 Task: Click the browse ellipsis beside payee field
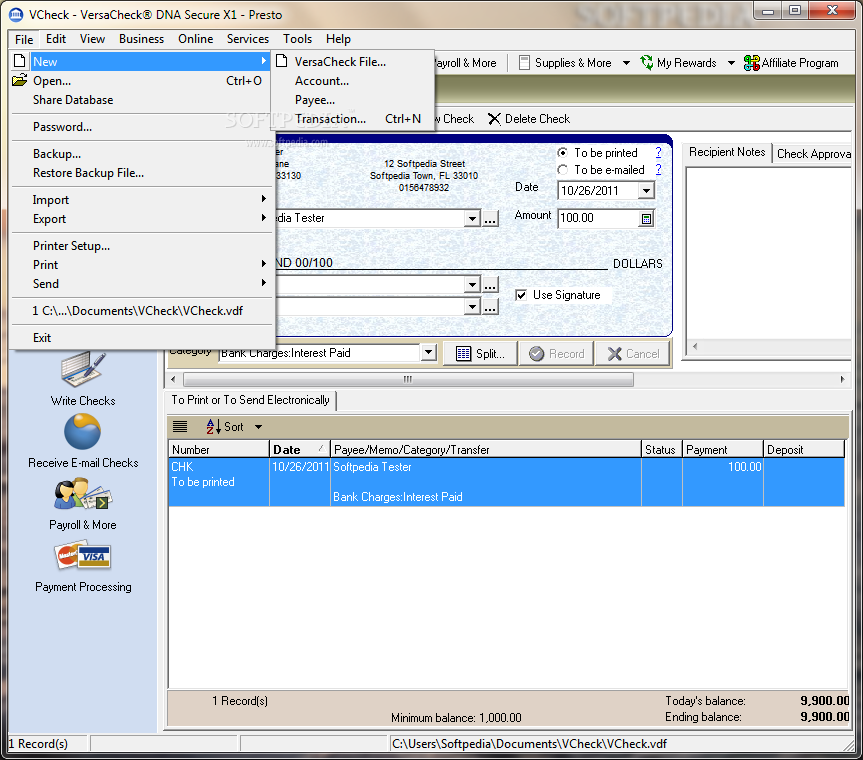click(490, 219)
